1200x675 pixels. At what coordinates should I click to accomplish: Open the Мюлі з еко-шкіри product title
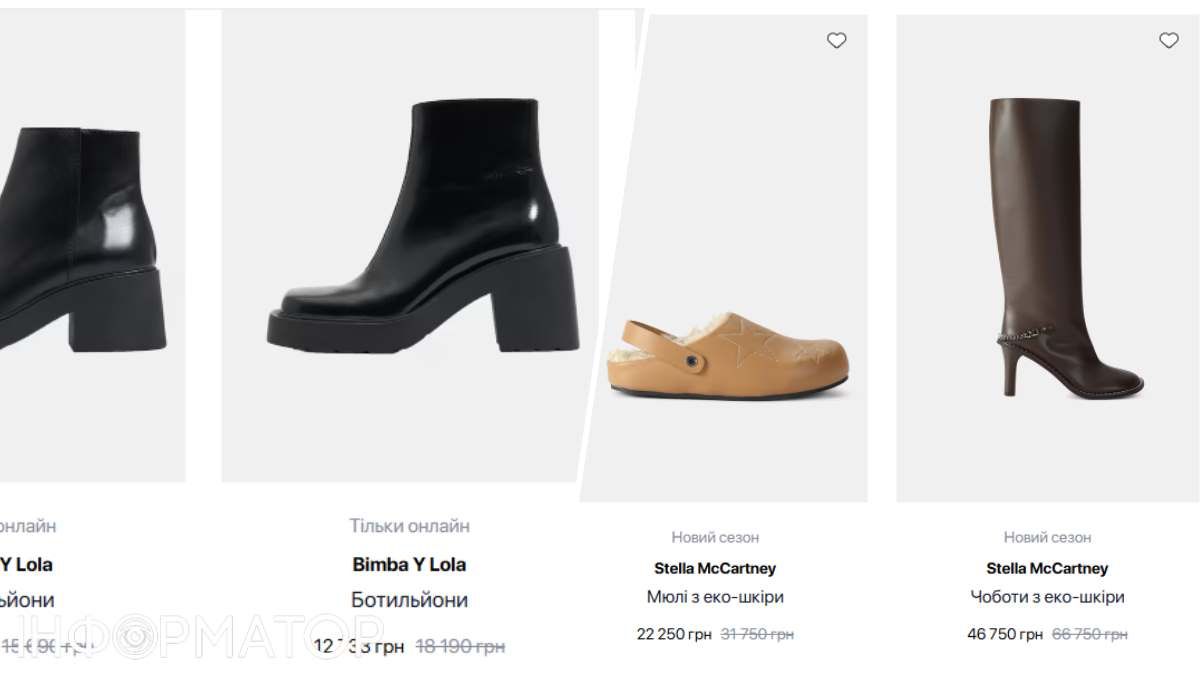click(715, 597)
